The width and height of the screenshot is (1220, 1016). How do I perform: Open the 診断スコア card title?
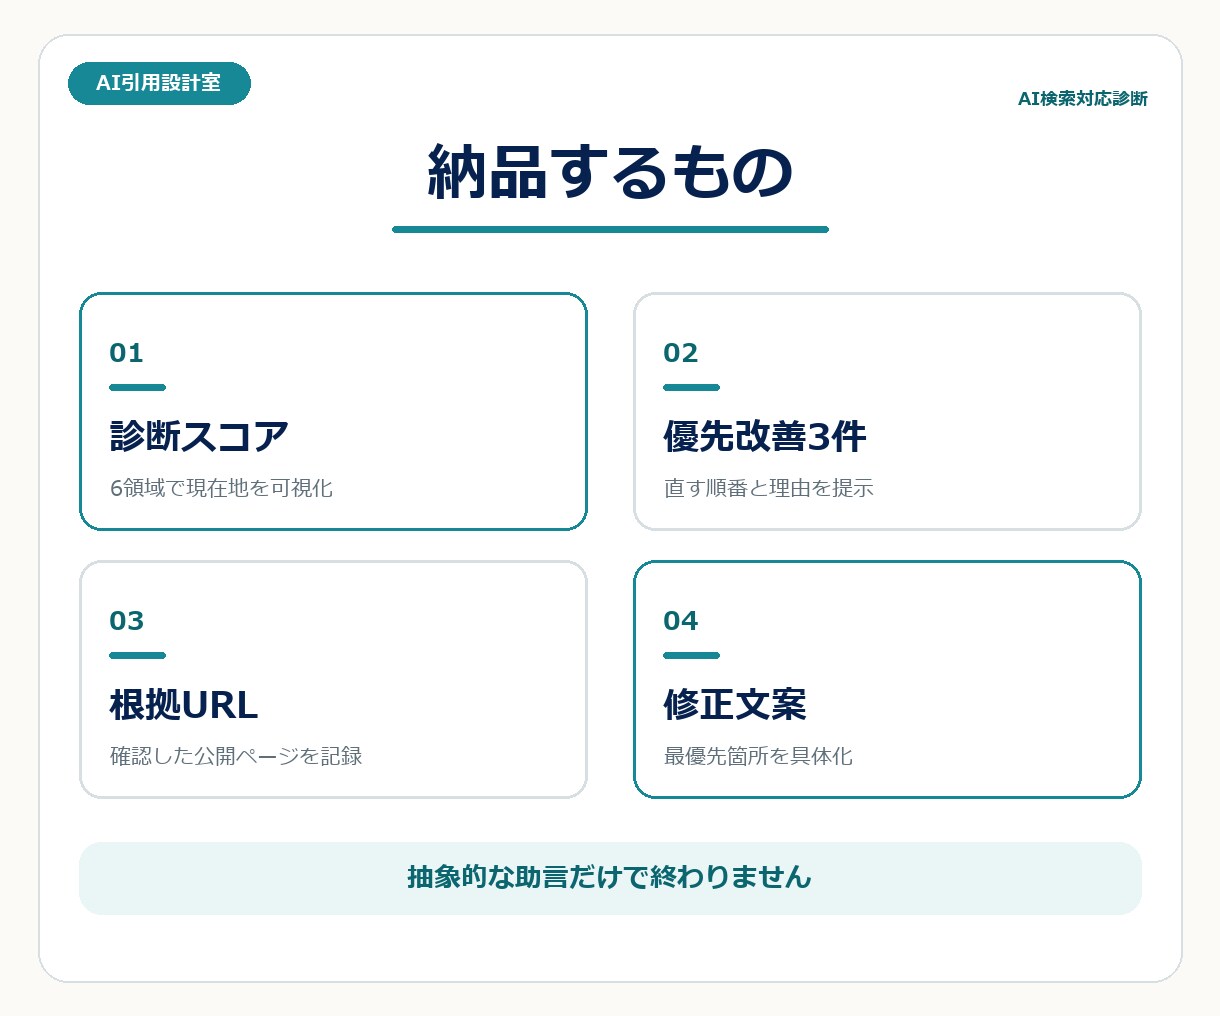pyautogui.click(x=199, y=436)
